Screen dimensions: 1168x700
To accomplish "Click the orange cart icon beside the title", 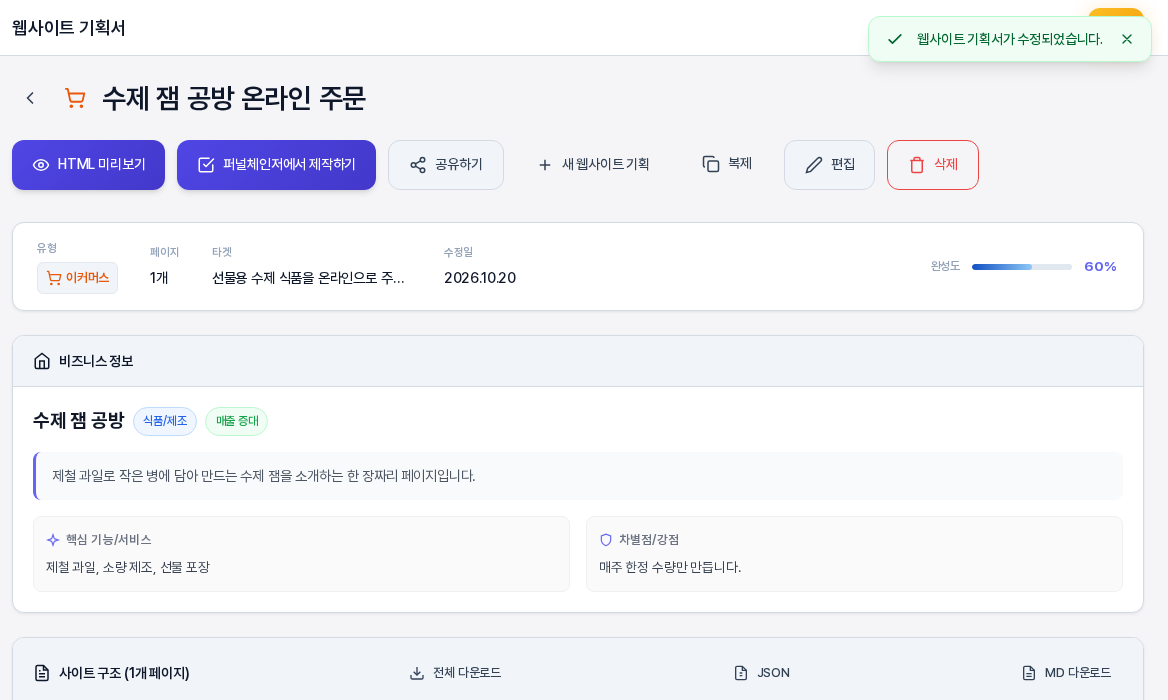I will coord(74,98).
